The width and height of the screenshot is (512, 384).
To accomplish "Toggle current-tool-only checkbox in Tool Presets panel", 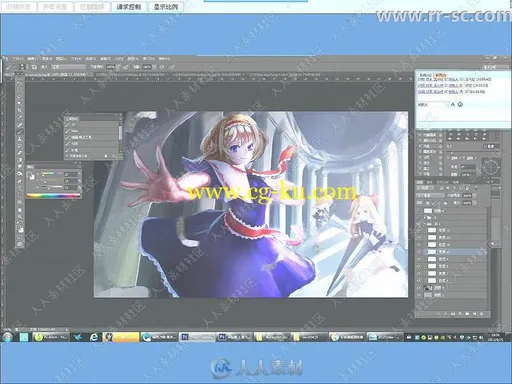I will coord(67,156).
